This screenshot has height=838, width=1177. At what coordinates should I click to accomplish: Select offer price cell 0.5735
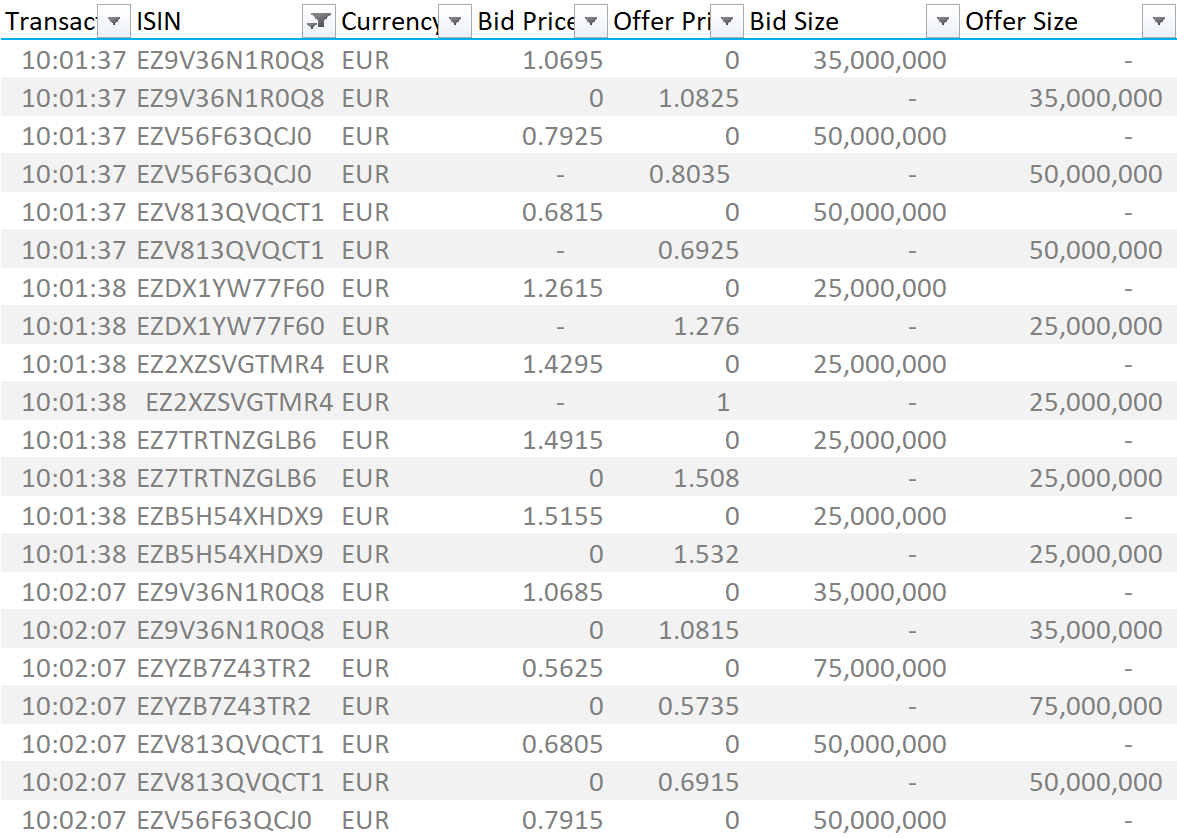point(699,707)
